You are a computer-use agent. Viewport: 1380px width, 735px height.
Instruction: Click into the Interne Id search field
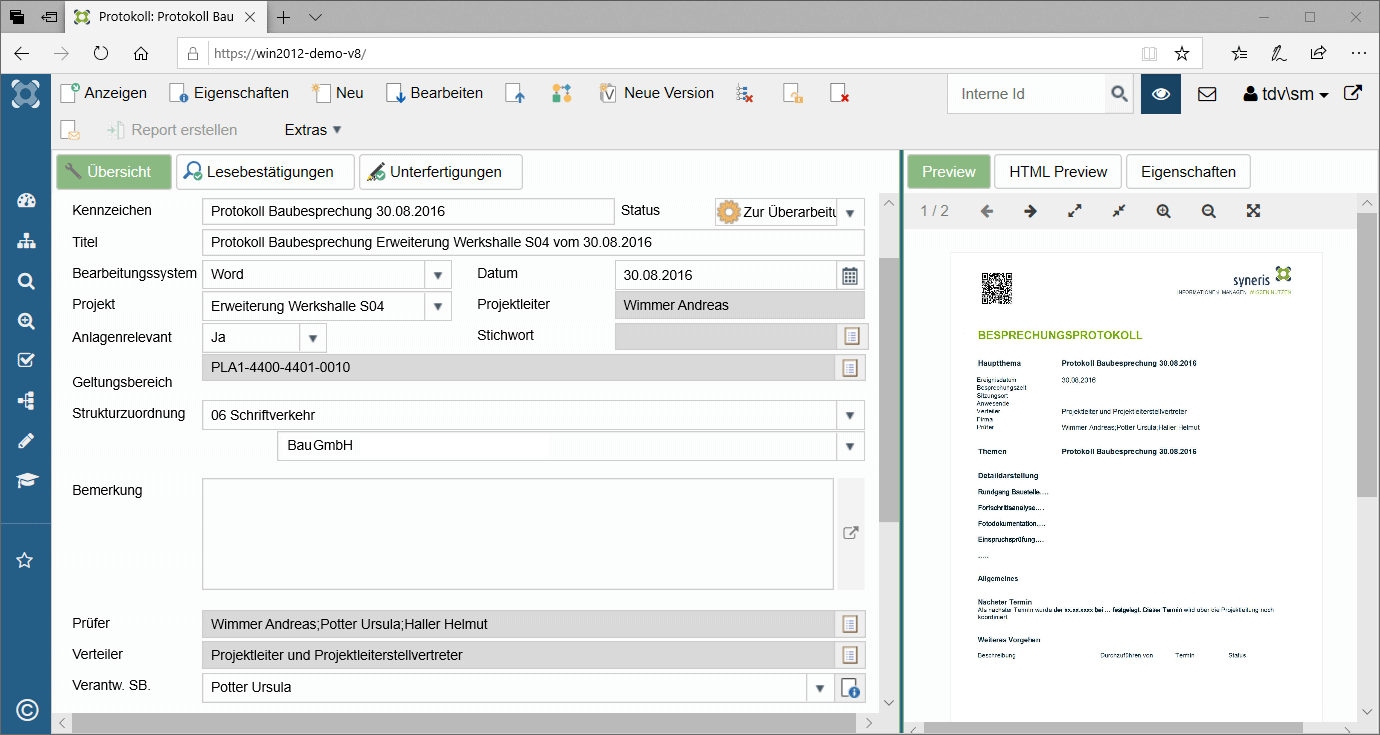pyautogui.click(x=1028, y=94)
